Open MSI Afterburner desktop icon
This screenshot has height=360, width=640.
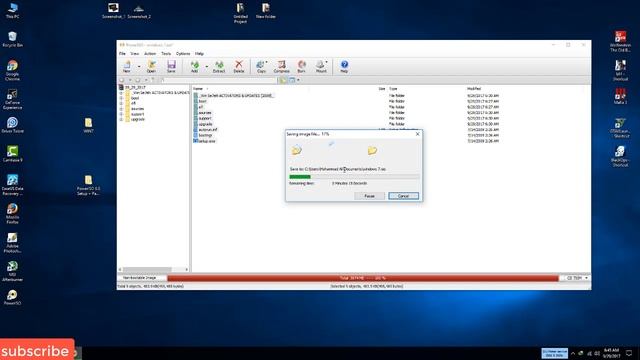(x=12, y=271)
